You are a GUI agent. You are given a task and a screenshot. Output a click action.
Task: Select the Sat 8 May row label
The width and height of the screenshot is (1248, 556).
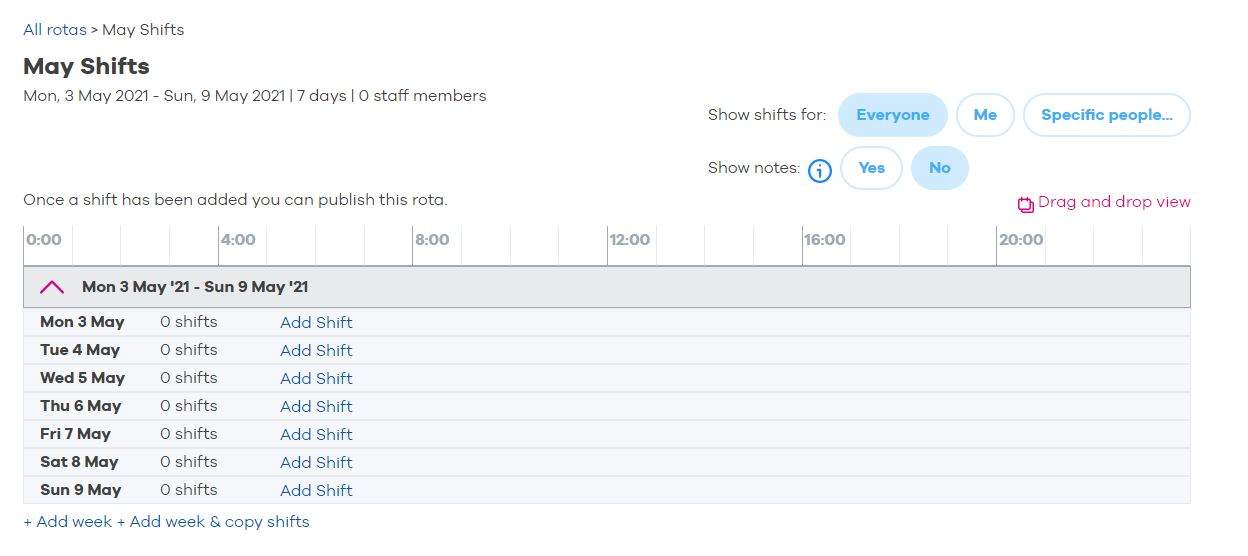tap(79, 462)
